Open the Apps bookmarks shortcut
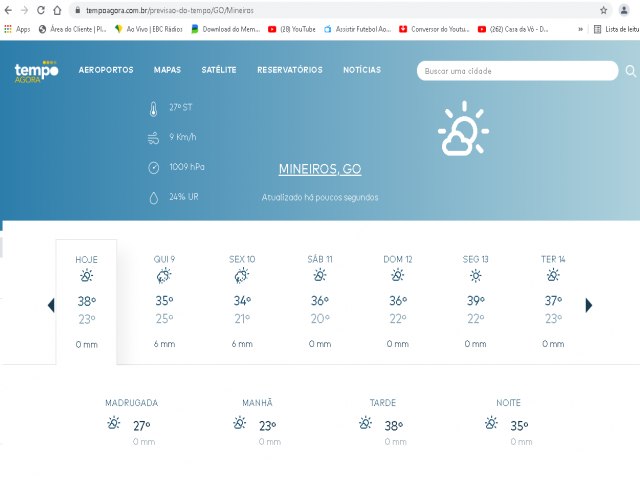 pyautogui.click(x=17, y=29)
